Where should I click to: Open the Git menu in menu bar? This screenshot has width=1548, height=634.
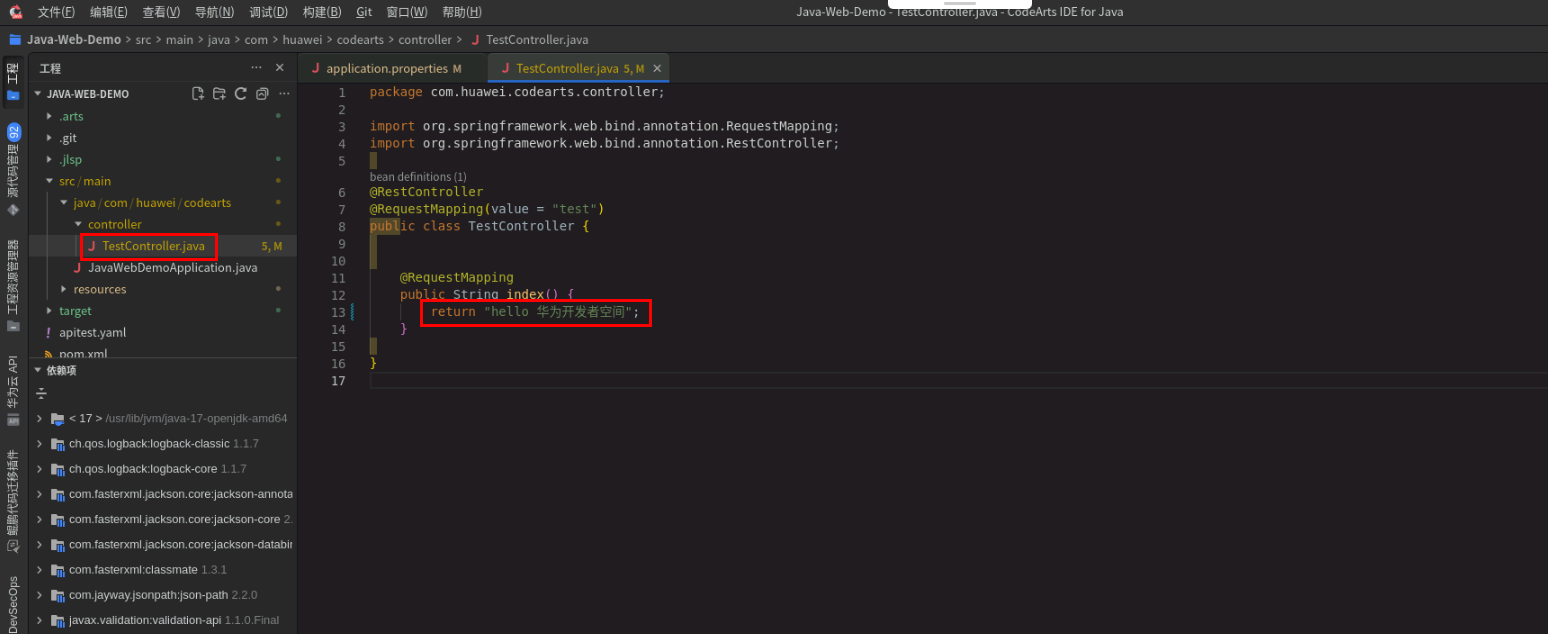pos(363,11)
